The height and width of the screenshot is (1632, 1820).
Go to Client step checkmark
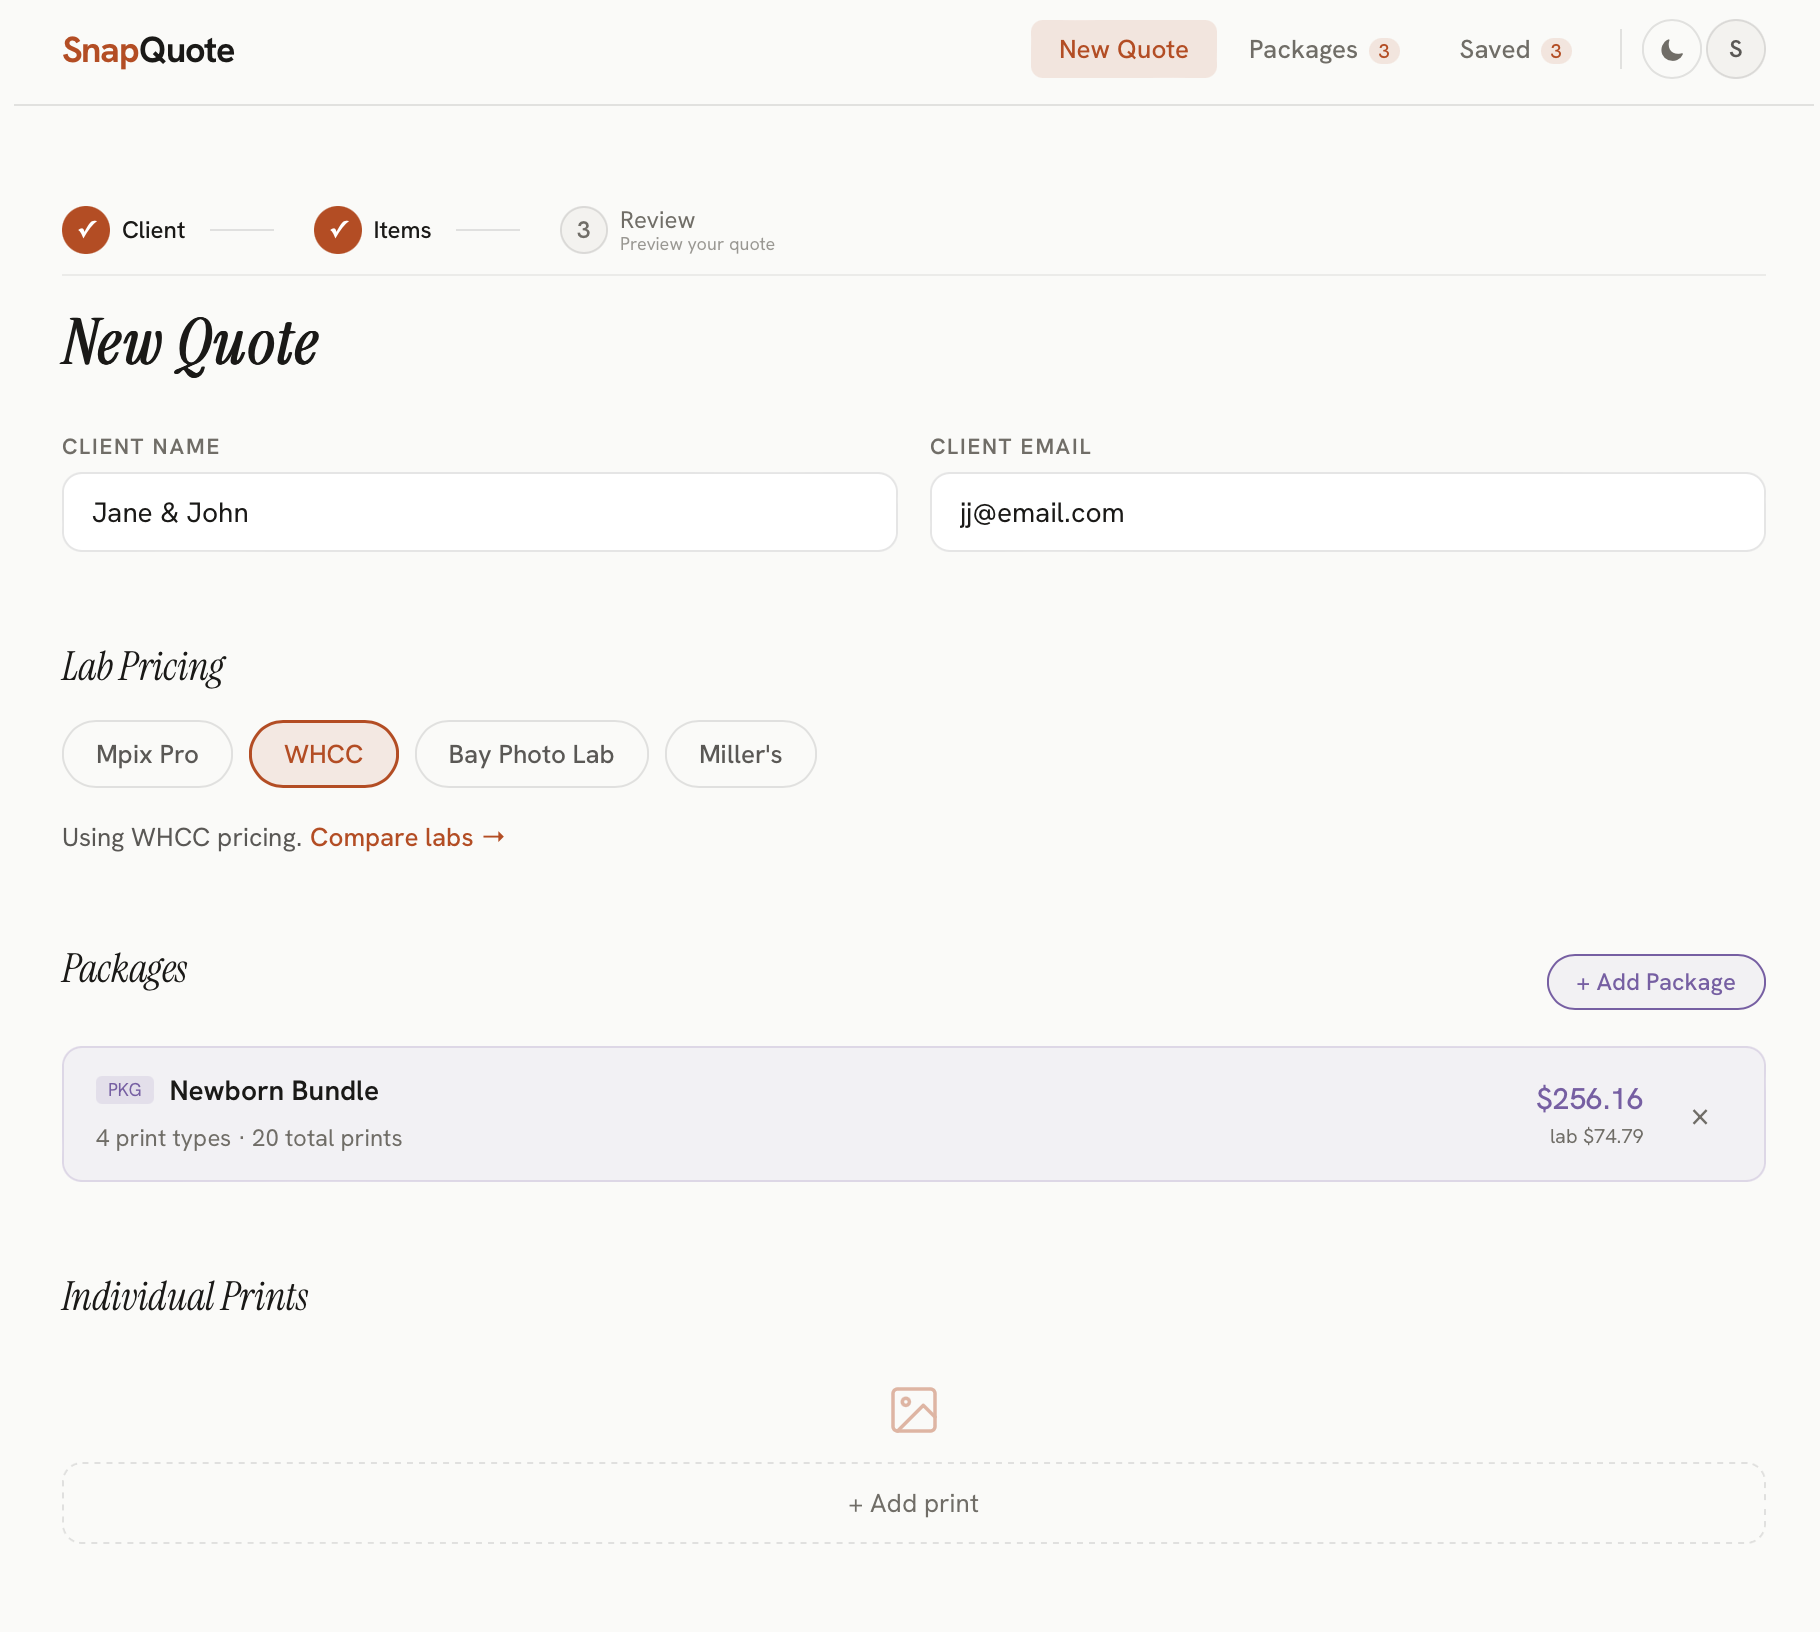86,230
